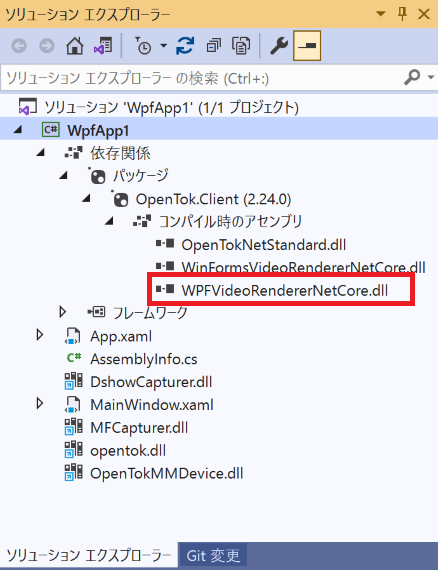Viewport: 438px width, 570px height.
Task: Select AssemblyInfo.cs file
Action: click(144, 360)
